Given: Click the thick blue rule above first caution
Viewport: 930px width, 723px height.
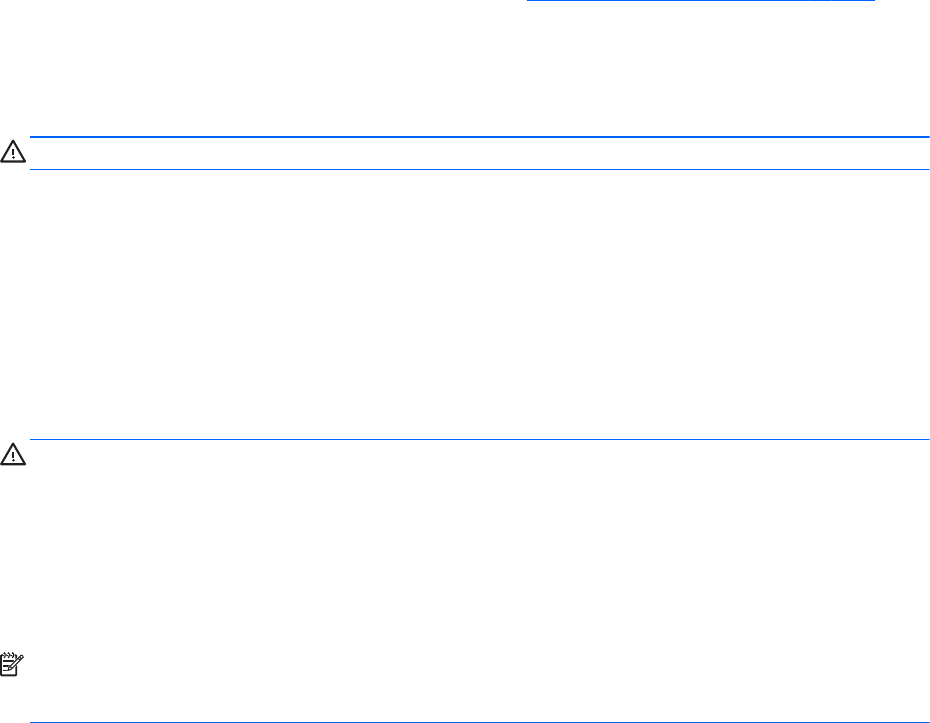Looking at the screenshot, I should coord(479,137).
